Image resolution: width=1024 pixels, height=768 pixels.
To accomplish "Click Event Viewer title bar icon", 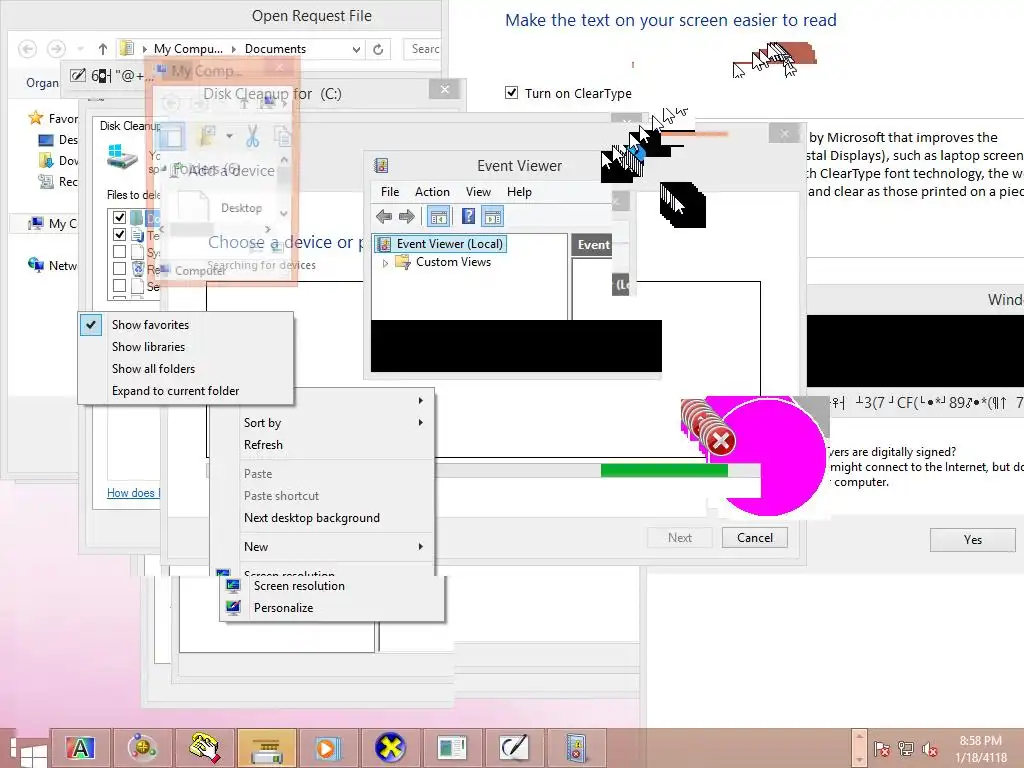I will point(382,166).
